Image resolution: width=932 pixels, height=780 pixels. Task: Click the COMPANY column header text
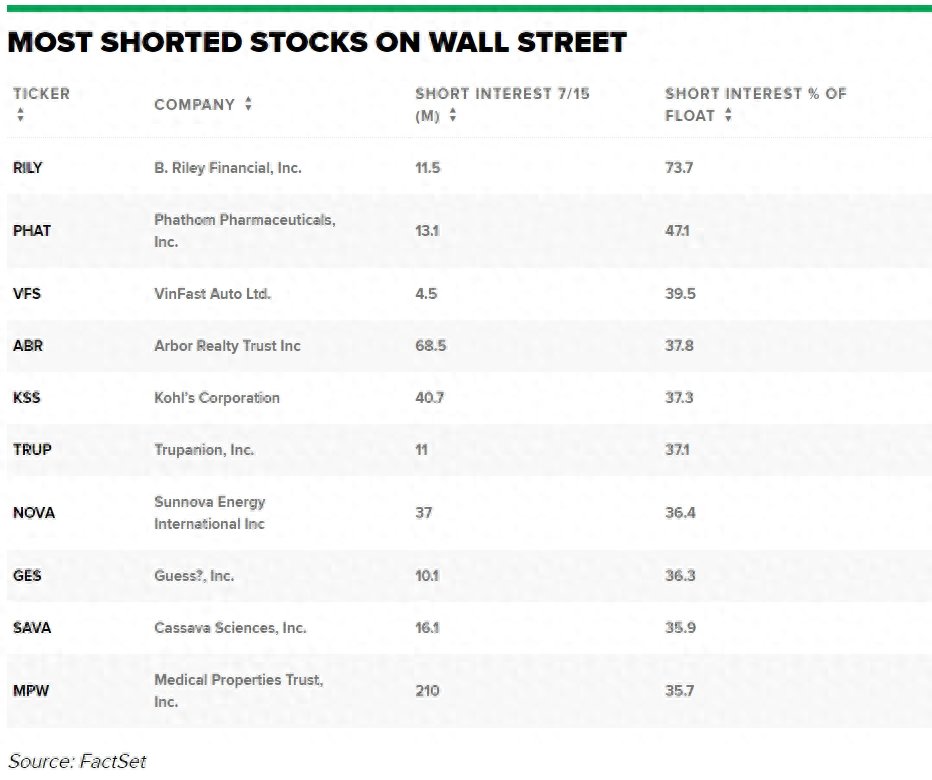coord(195,105)
